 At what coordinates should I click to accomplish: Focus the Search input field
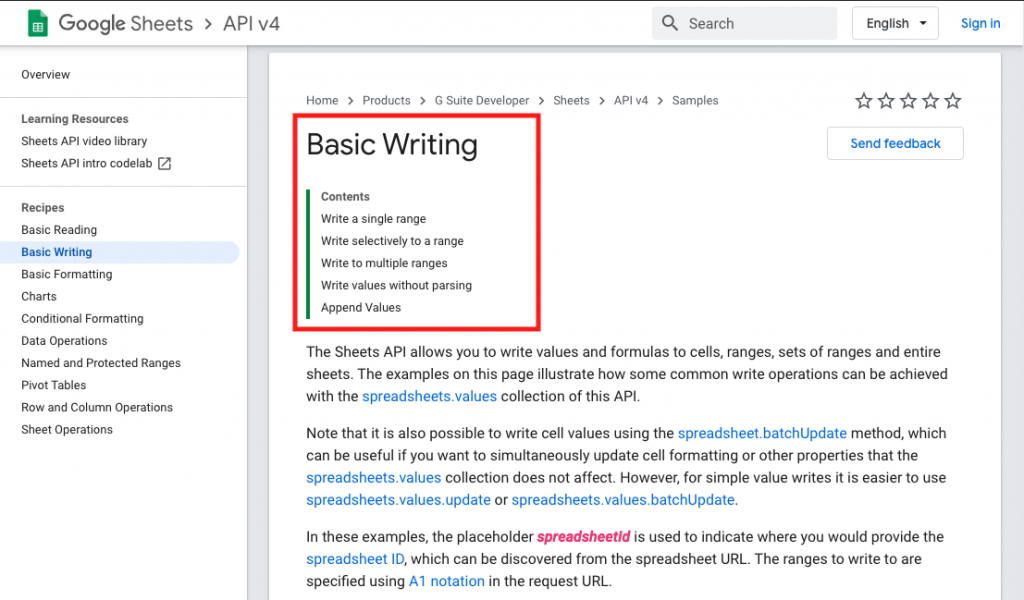[744, 24]
